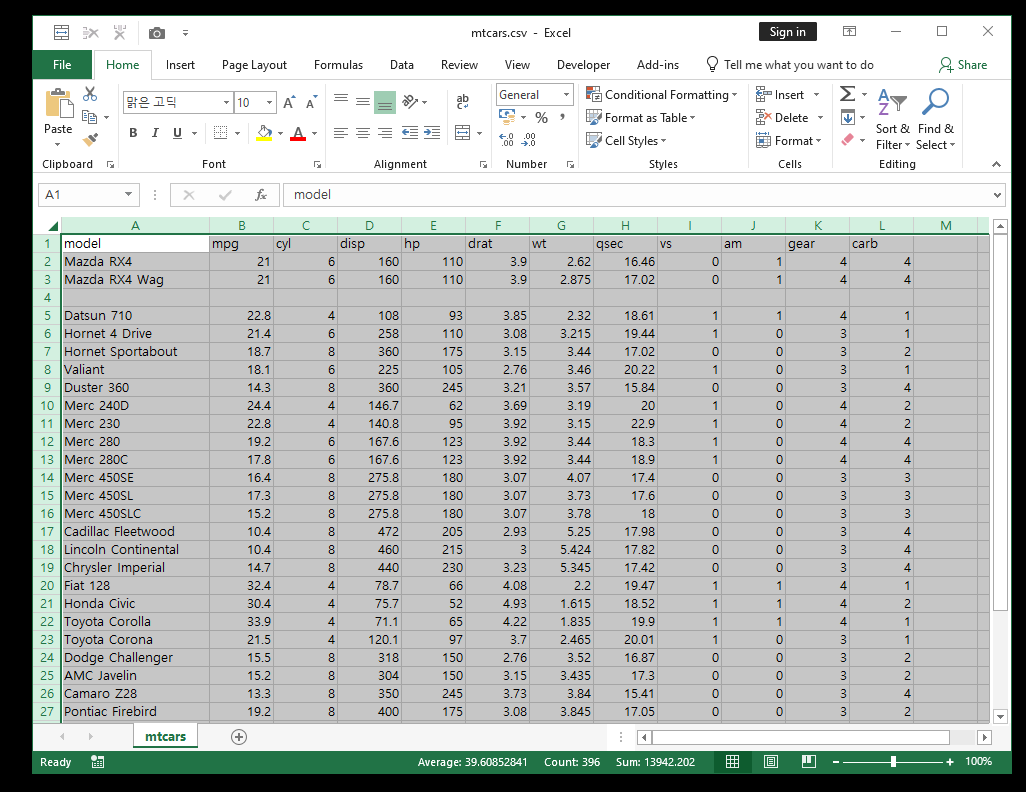Open Conditional Formatting menu
This screenshot has width=1026, height=792.
662,95
